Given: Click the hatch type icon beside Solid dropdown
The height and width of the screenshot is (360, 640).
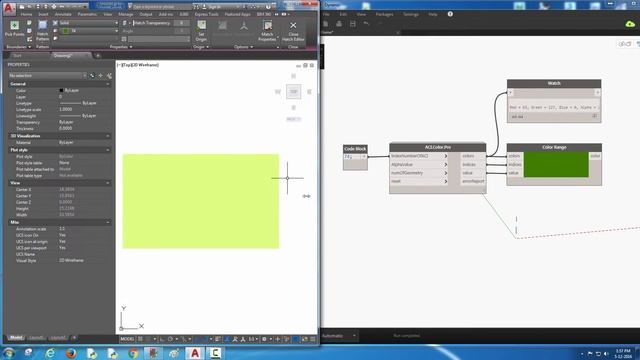Looking at the screenshot, I should pyautogui.click(x=55, y=23).
